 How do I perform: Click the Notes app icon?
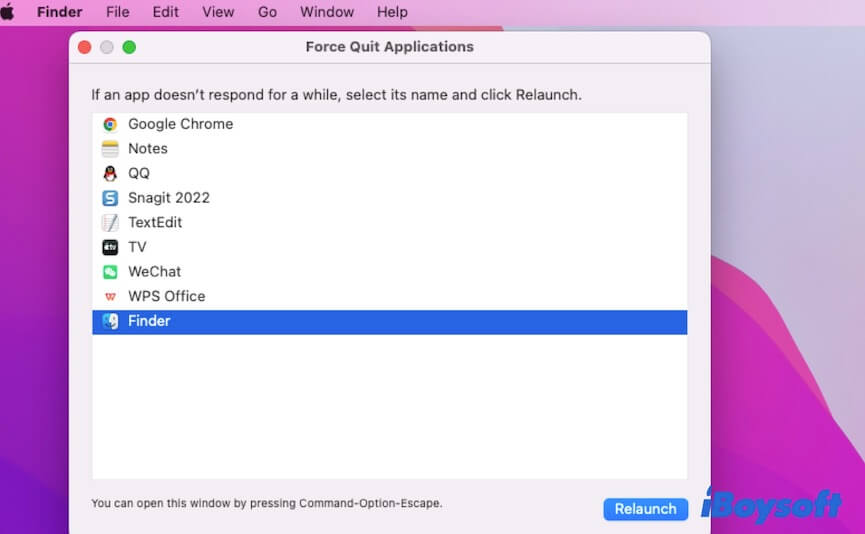(110, 149)
